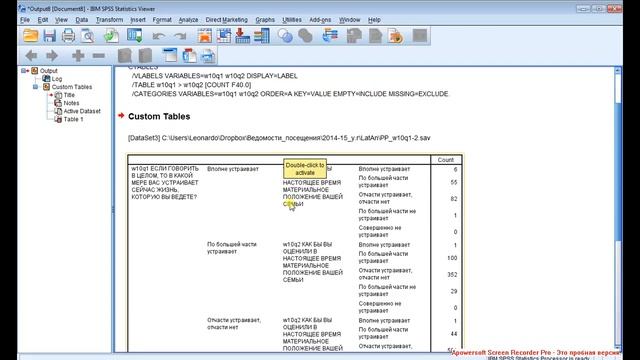Open the Edit menu

click(43, 20)
